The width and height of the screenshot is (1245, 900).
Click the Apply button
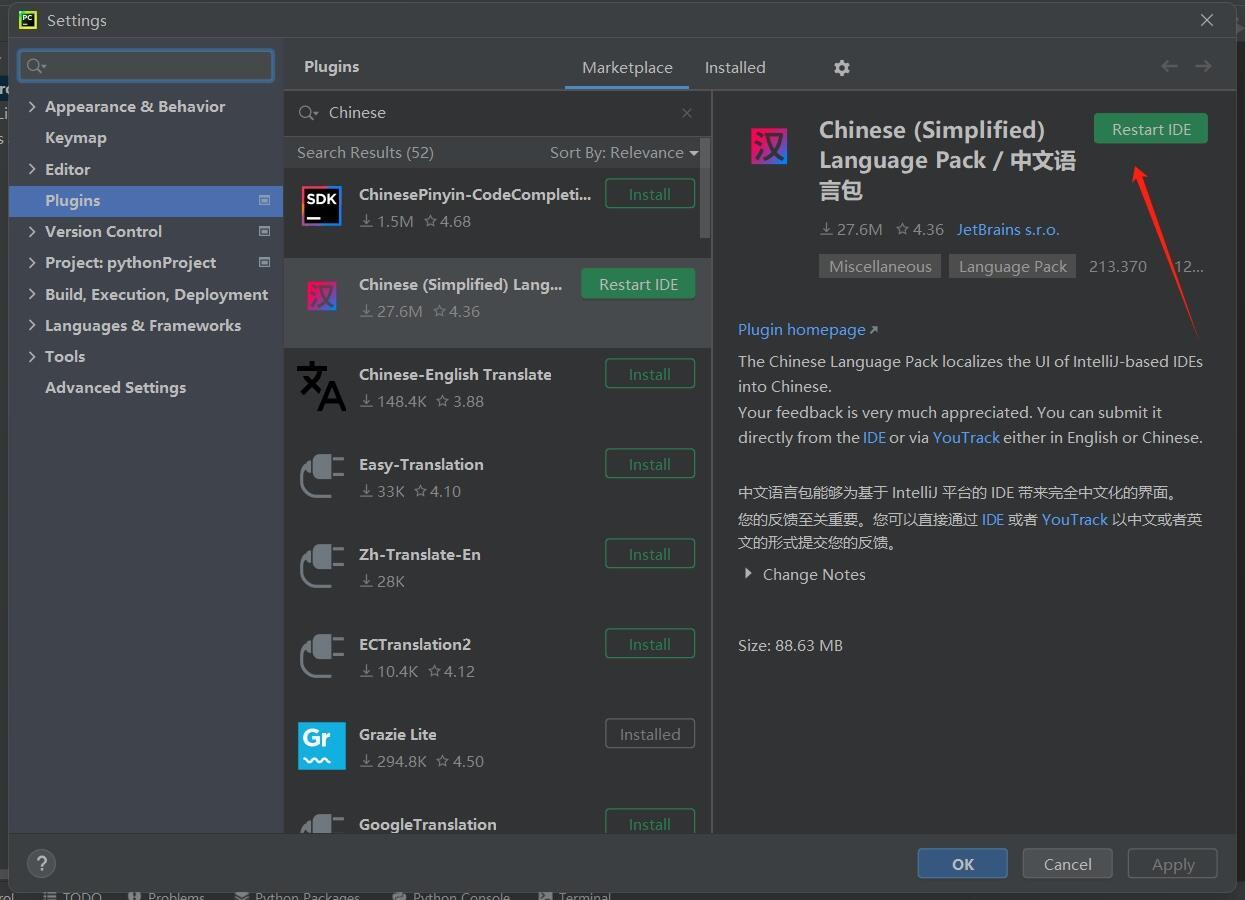click(x=1172, y=864)
